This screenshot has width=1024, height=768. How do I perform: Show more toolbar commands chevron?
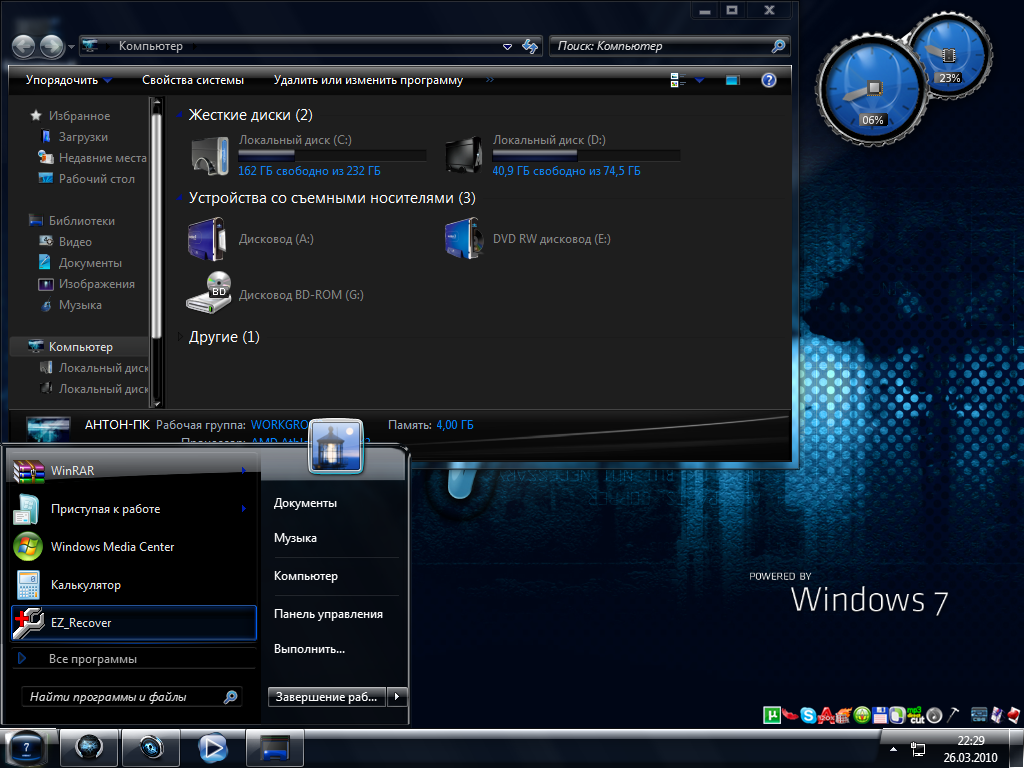click(x=490, y=80)
